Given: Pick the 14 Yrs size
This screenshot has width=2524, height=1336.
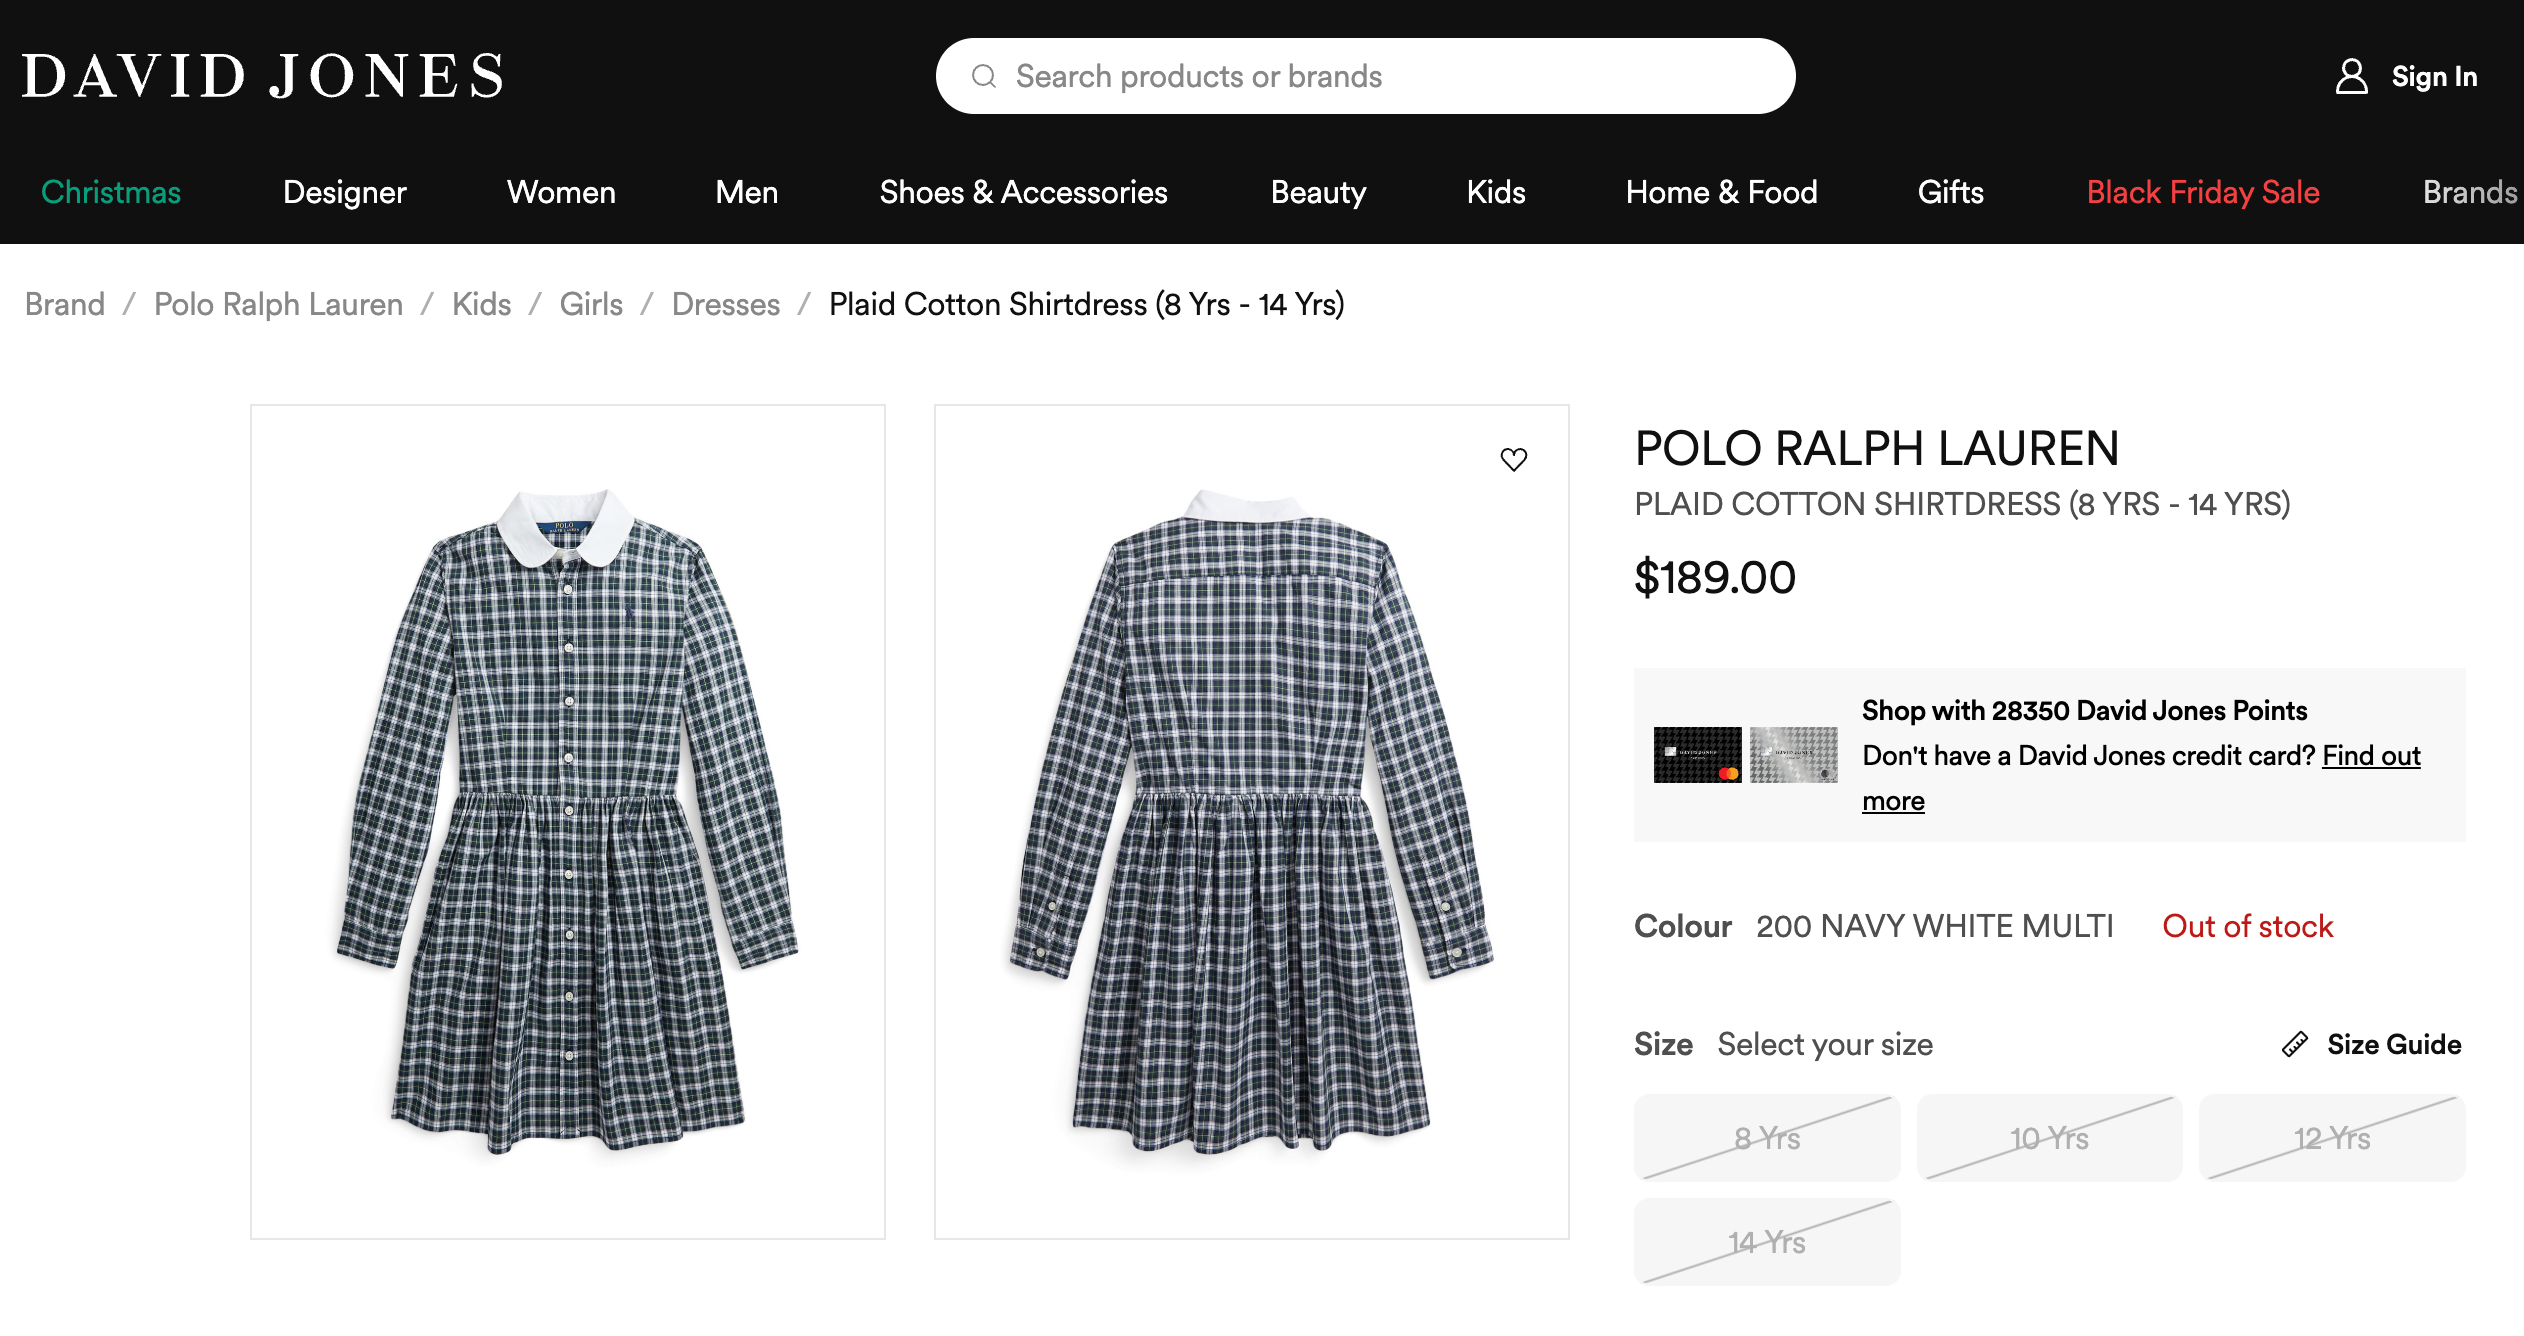Looking at the screenshot, I should (x=1767, y=1242).
